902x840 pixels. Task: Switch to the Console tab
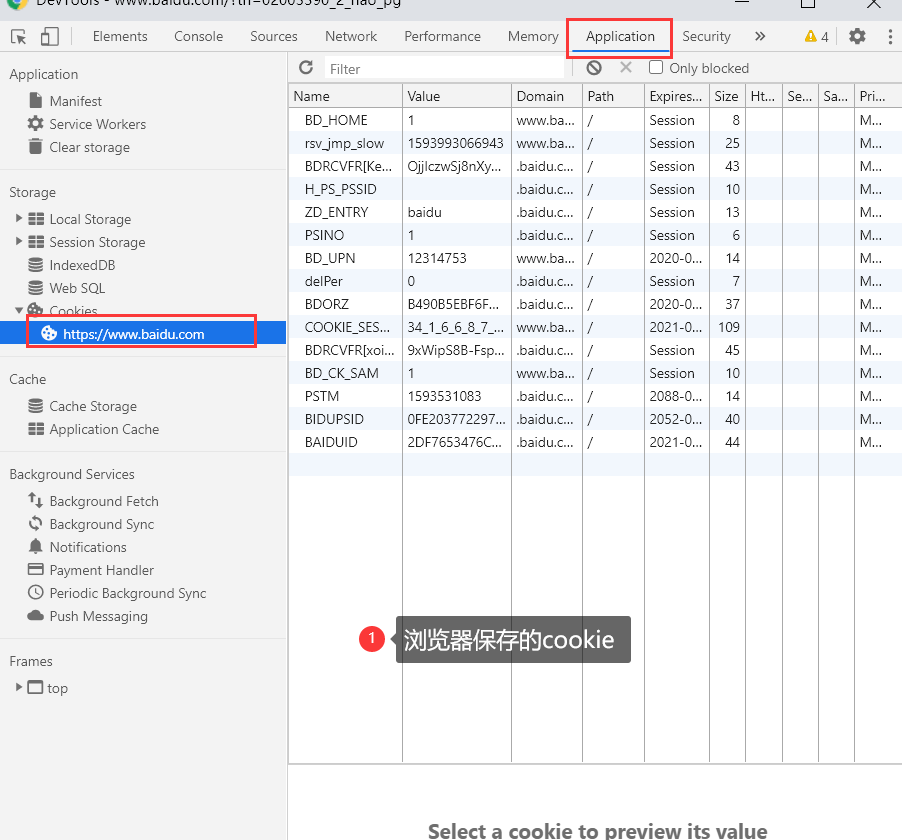[x=198, y=36]
